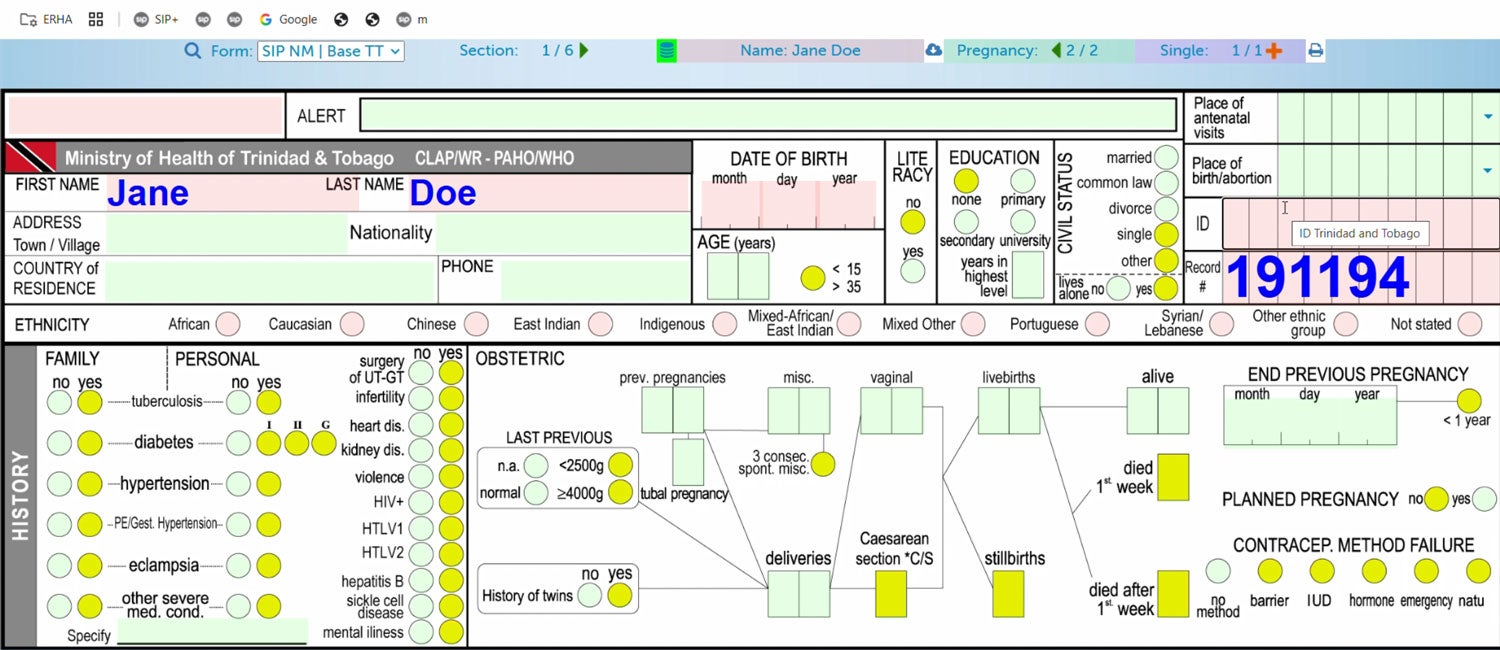This screenshot has height=650, width=1500.
Task: Click the printer icon
Action: [x=1316, y=51]
